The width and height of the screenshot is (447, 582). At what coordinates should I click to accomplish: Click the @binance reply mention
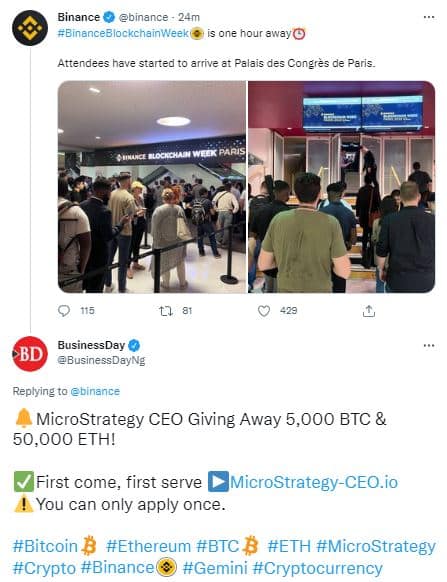pos(95,391)
